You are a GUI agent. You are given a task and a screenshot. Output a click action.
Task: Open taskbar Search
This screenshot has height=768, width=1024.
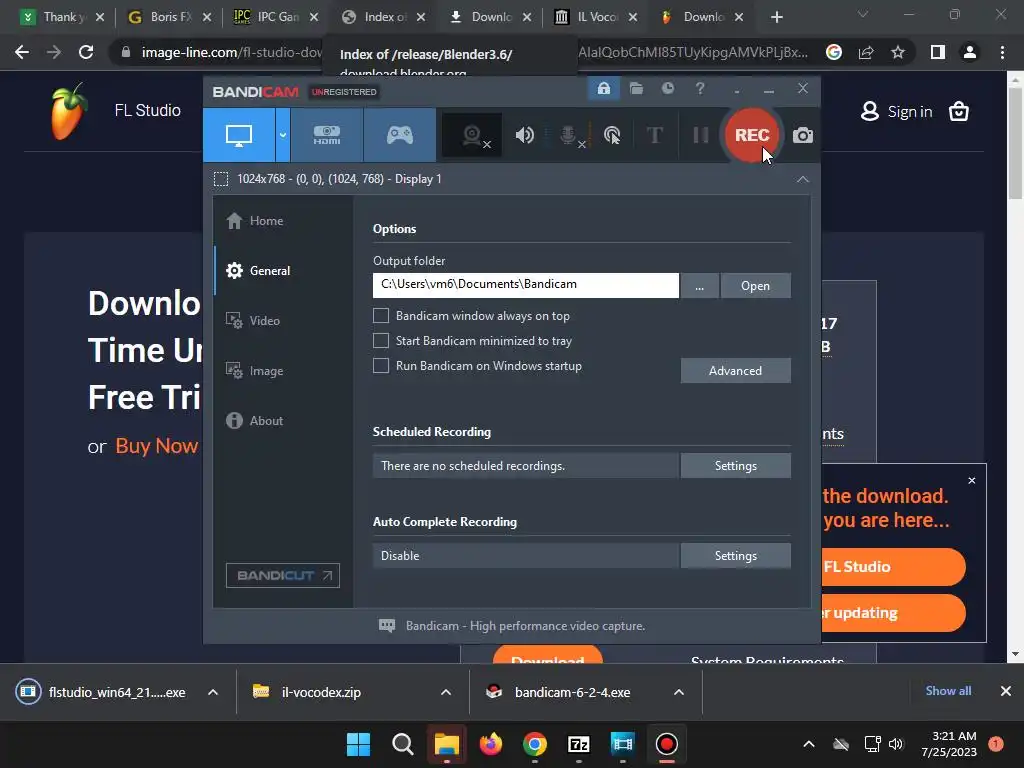(402, 744)
